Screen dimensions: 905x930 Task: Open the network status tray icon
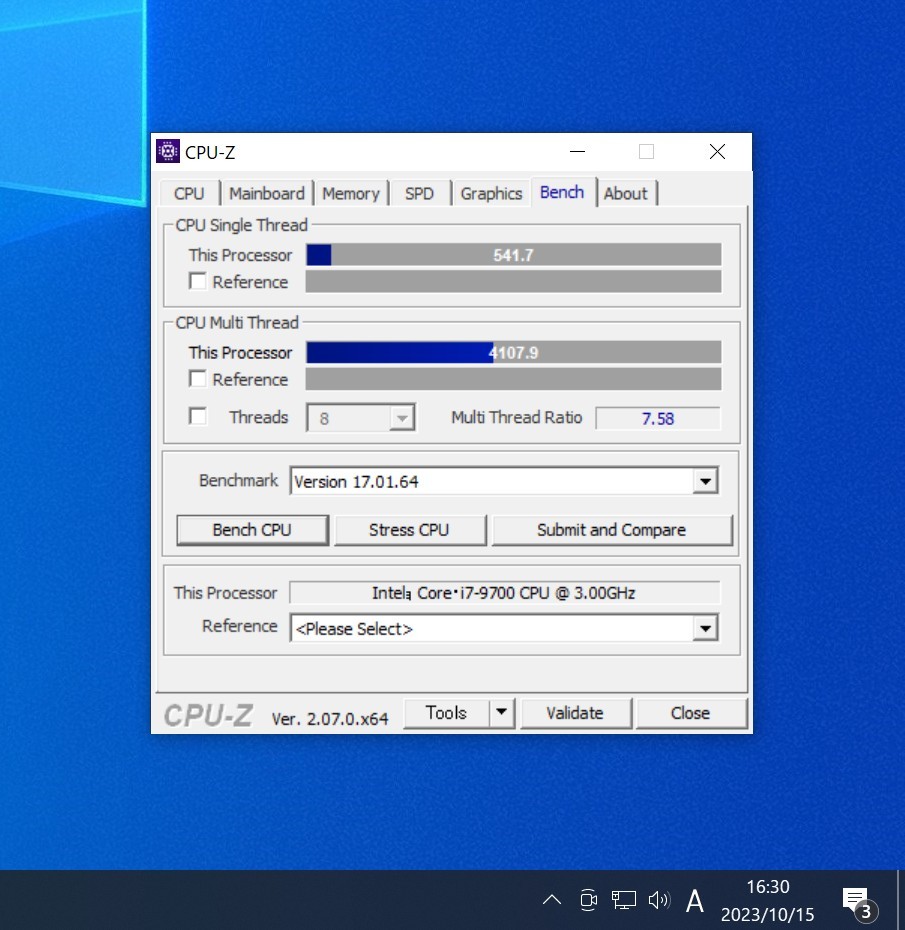(623, 900)
